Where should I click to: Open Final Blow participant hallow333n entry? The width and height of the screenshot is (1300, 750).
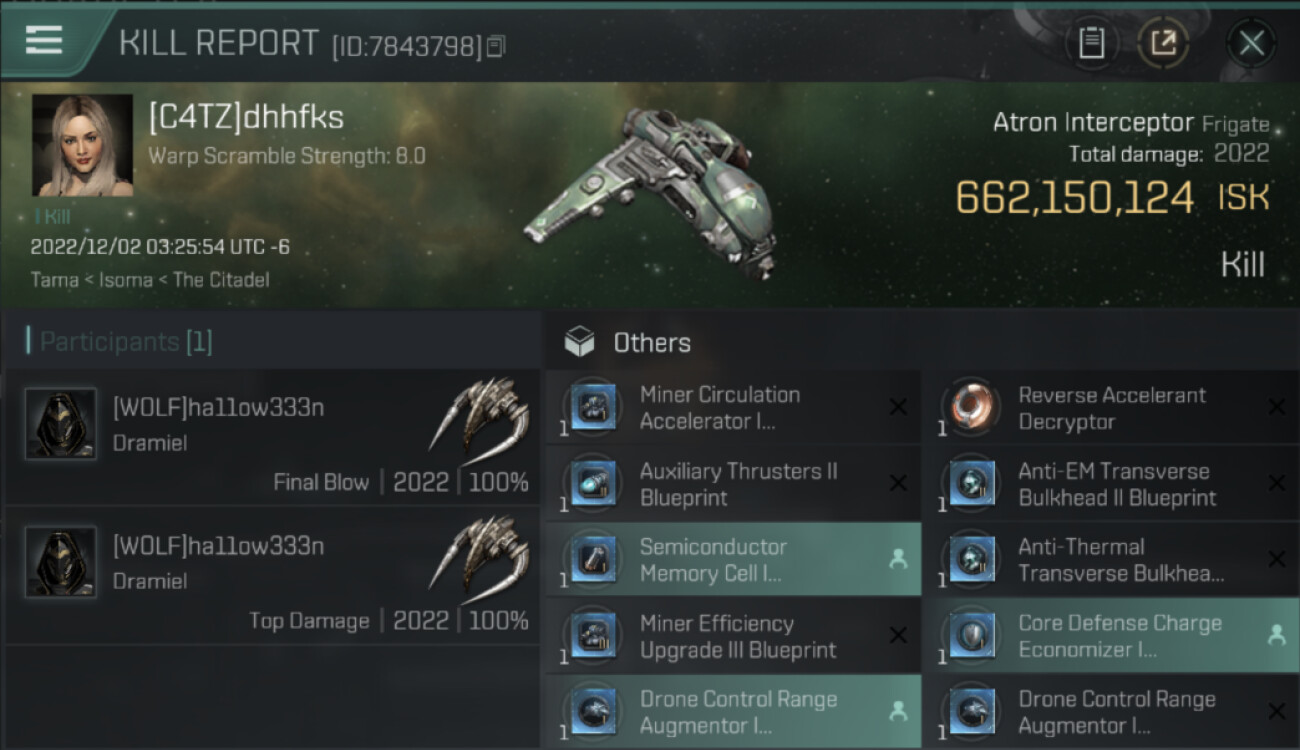pyautogui.click(x=272, y=438)
